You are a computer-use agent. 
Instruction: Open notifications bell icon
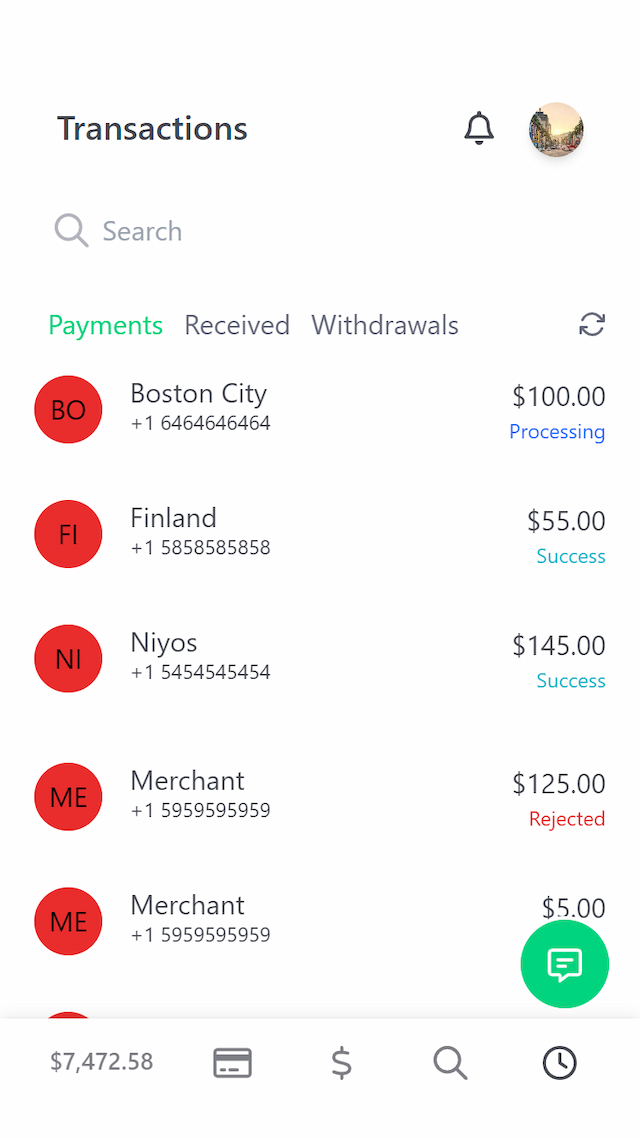pos(479,129)
